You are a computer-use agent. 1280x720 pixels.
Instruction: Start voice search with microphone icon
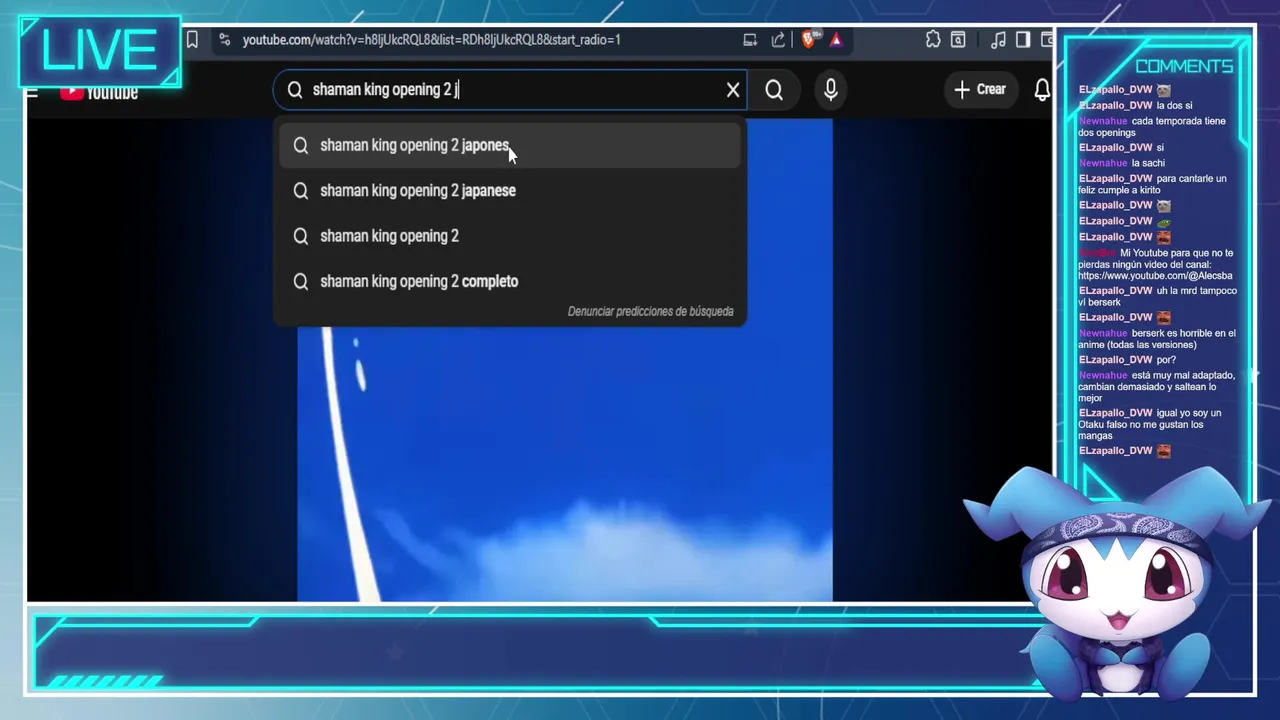831,90
